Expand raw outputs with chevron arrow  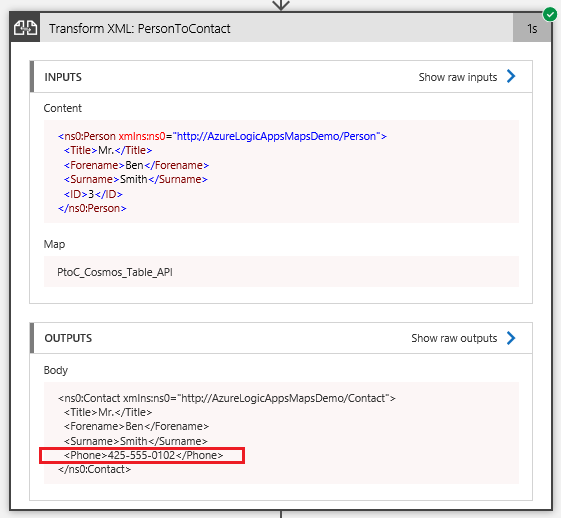click(x=511, y=338)
